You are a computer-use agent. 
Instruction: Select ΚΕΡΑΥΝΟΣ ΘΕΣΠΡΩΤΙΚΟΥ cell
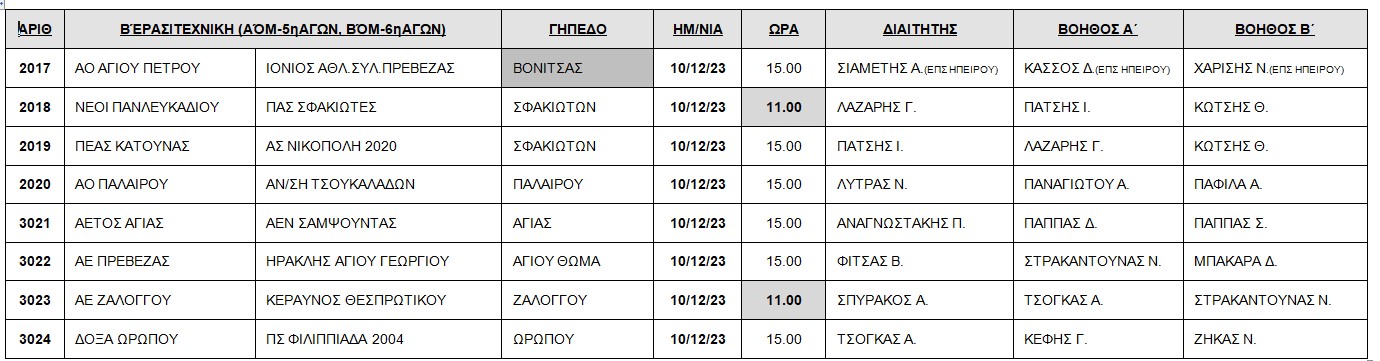(378, 299)
